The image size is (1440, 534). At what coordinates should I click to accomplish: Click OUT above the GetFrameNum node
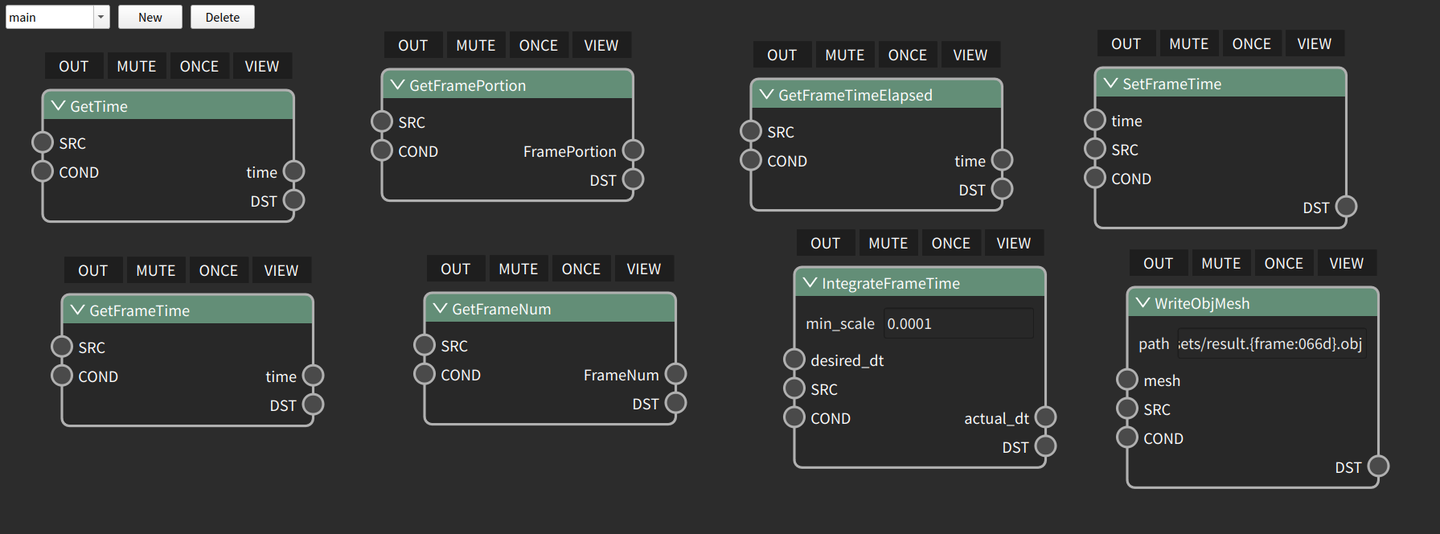pyautogui.click(x=455, y=269)
